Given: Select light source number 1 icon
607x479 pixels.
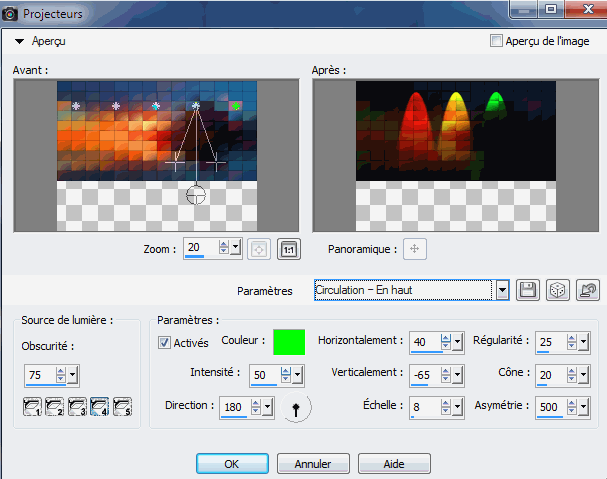Looking at the screenshot, I should tap(33, 407).
